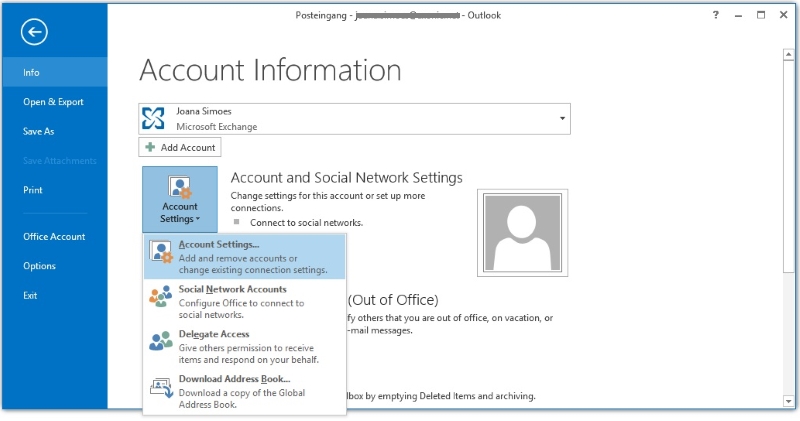
Task: Click the Add Account button
Action: [x=180, y=147]
